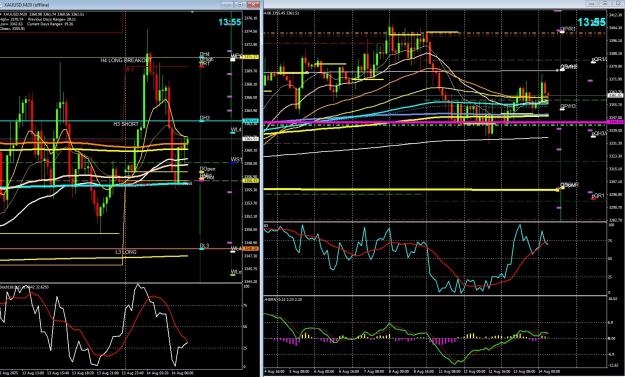Click the left chart stochastic indicator header
The width and height of the screenshot is (625, 377).
click(x=25, y=287)
